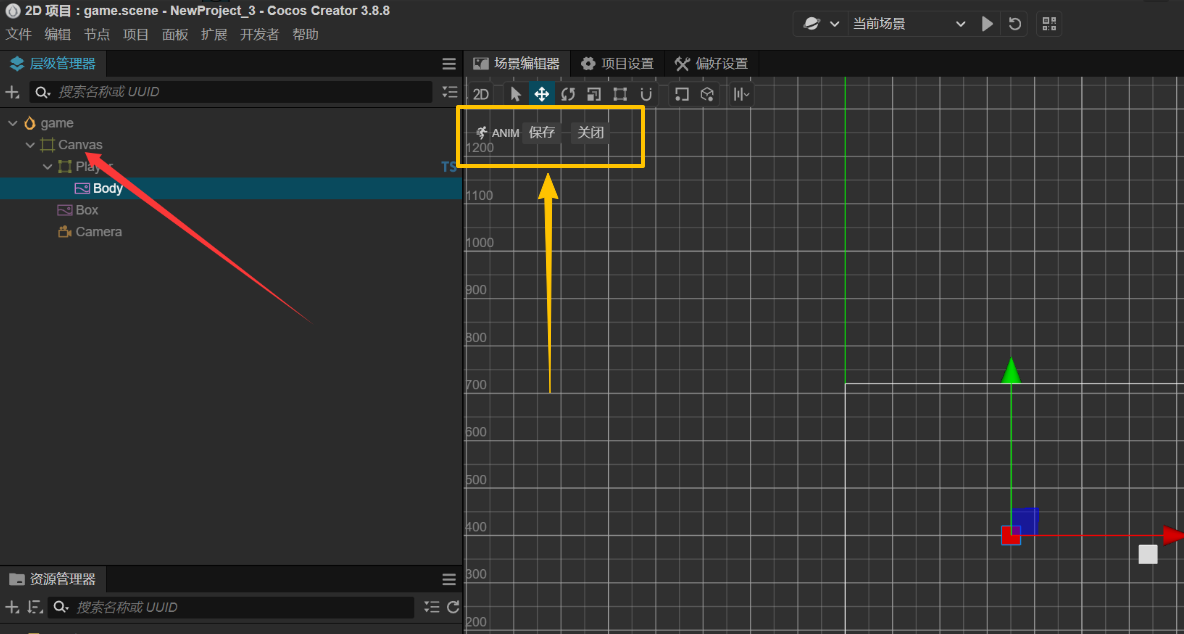Click the asset refresh icon

tap(453, 607)
